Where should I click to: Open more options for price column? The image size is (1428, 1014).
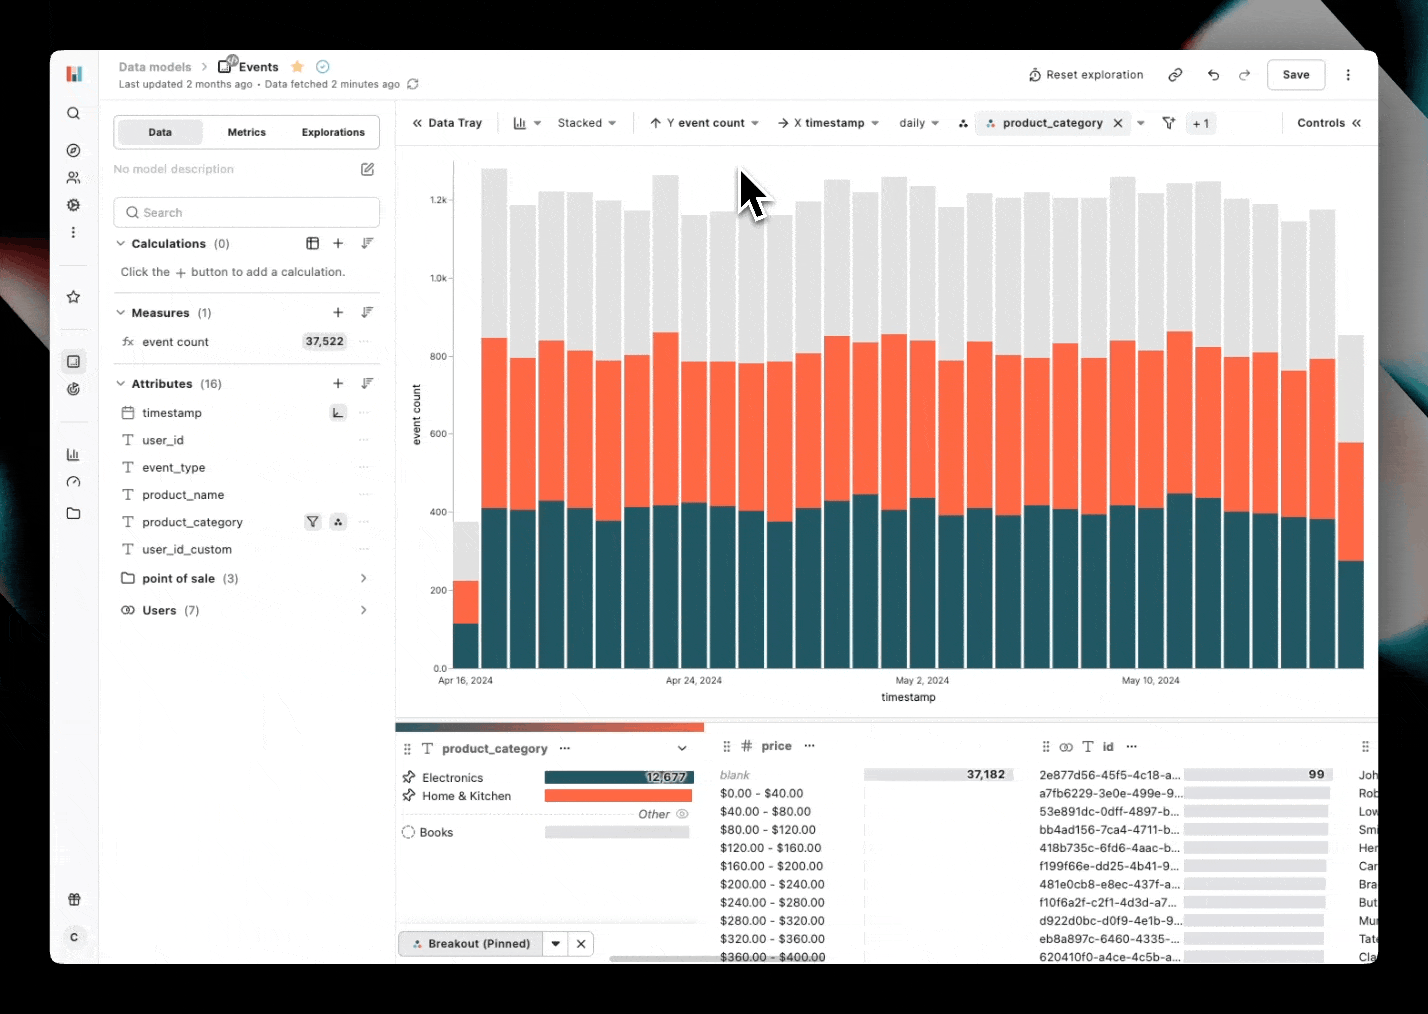click(x=809, y=746)
